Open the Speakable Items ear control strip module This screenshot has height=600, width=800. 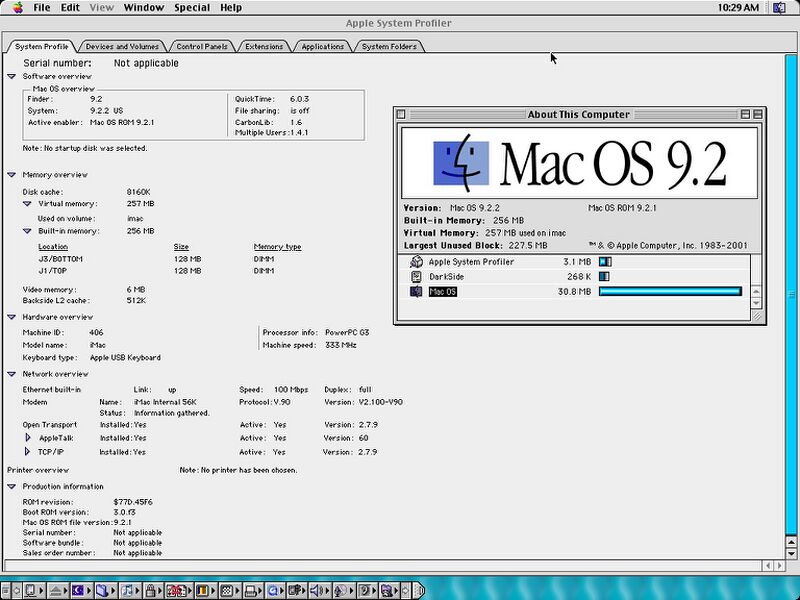pyautogui.click(x=365, y=591)
